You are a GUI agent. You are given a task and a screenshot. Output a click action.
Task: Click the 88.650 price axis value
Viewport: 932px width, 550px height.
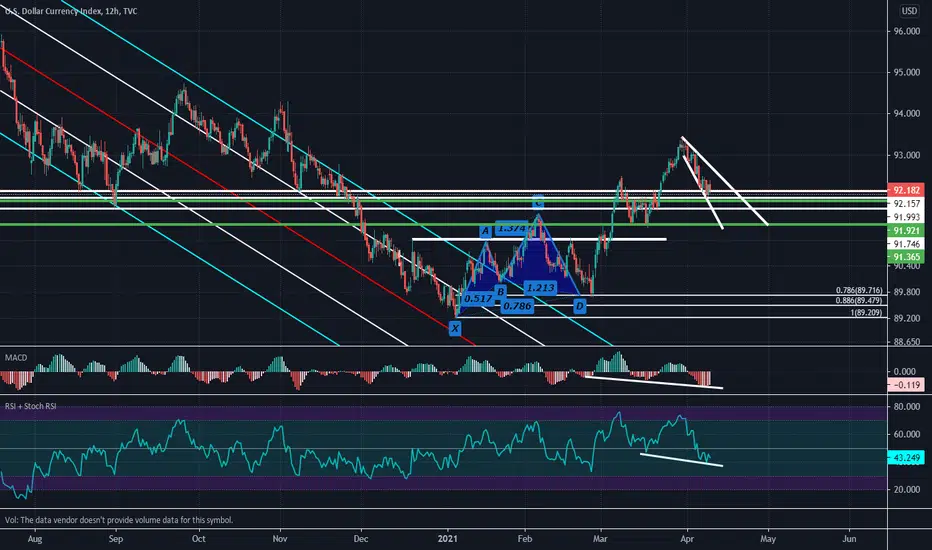(x=907, y=342)
